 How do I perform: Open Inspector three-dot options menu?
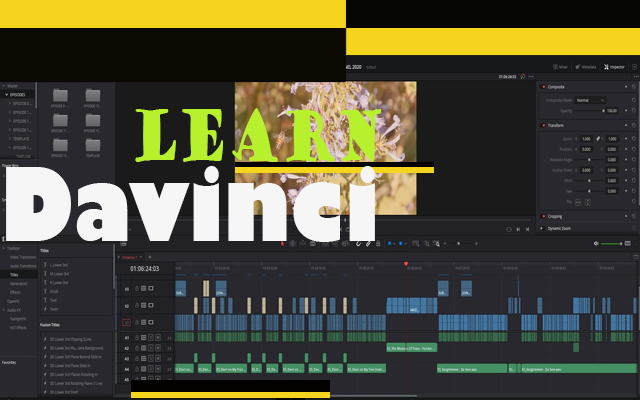[636, 76]
